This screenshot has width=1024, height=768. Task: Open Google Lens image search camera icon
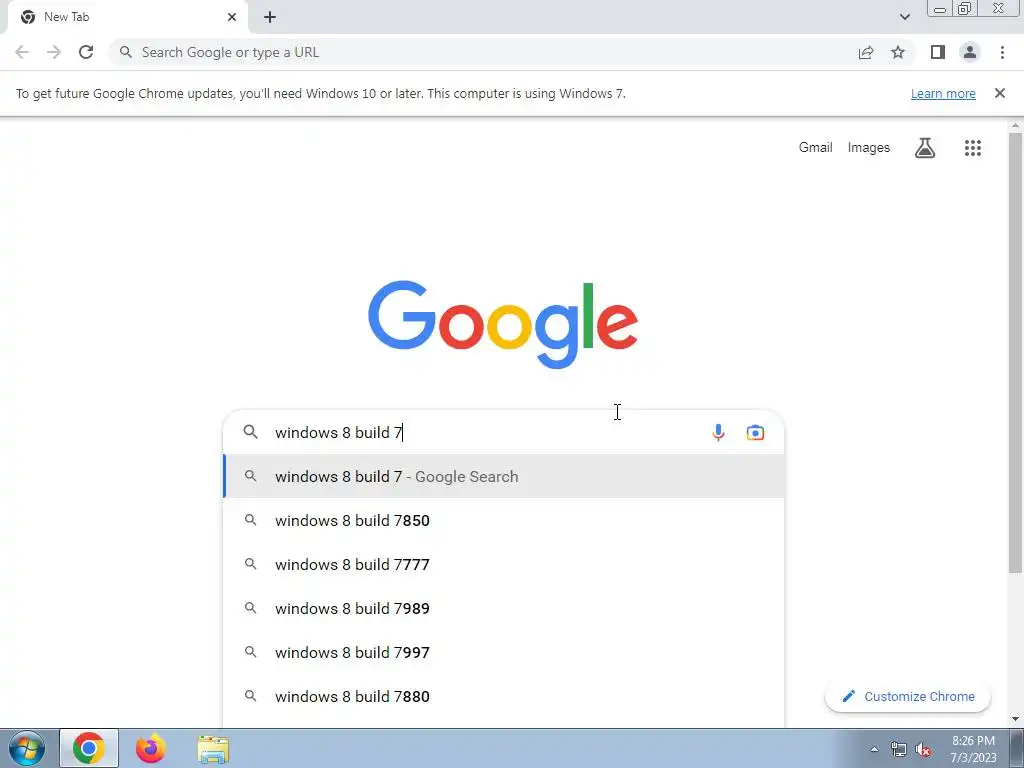[755, 433]
